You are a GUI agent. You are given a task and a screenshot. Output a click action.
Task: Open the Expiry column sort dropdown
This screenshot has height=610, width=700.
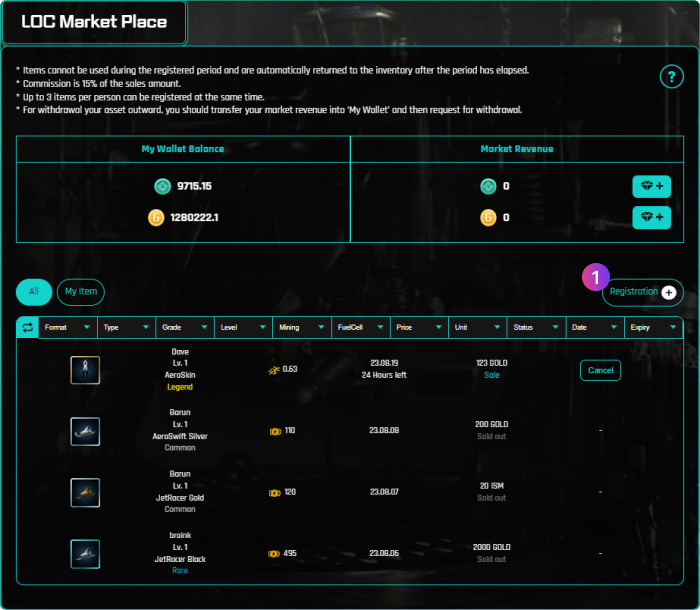[x=674, y=327]
